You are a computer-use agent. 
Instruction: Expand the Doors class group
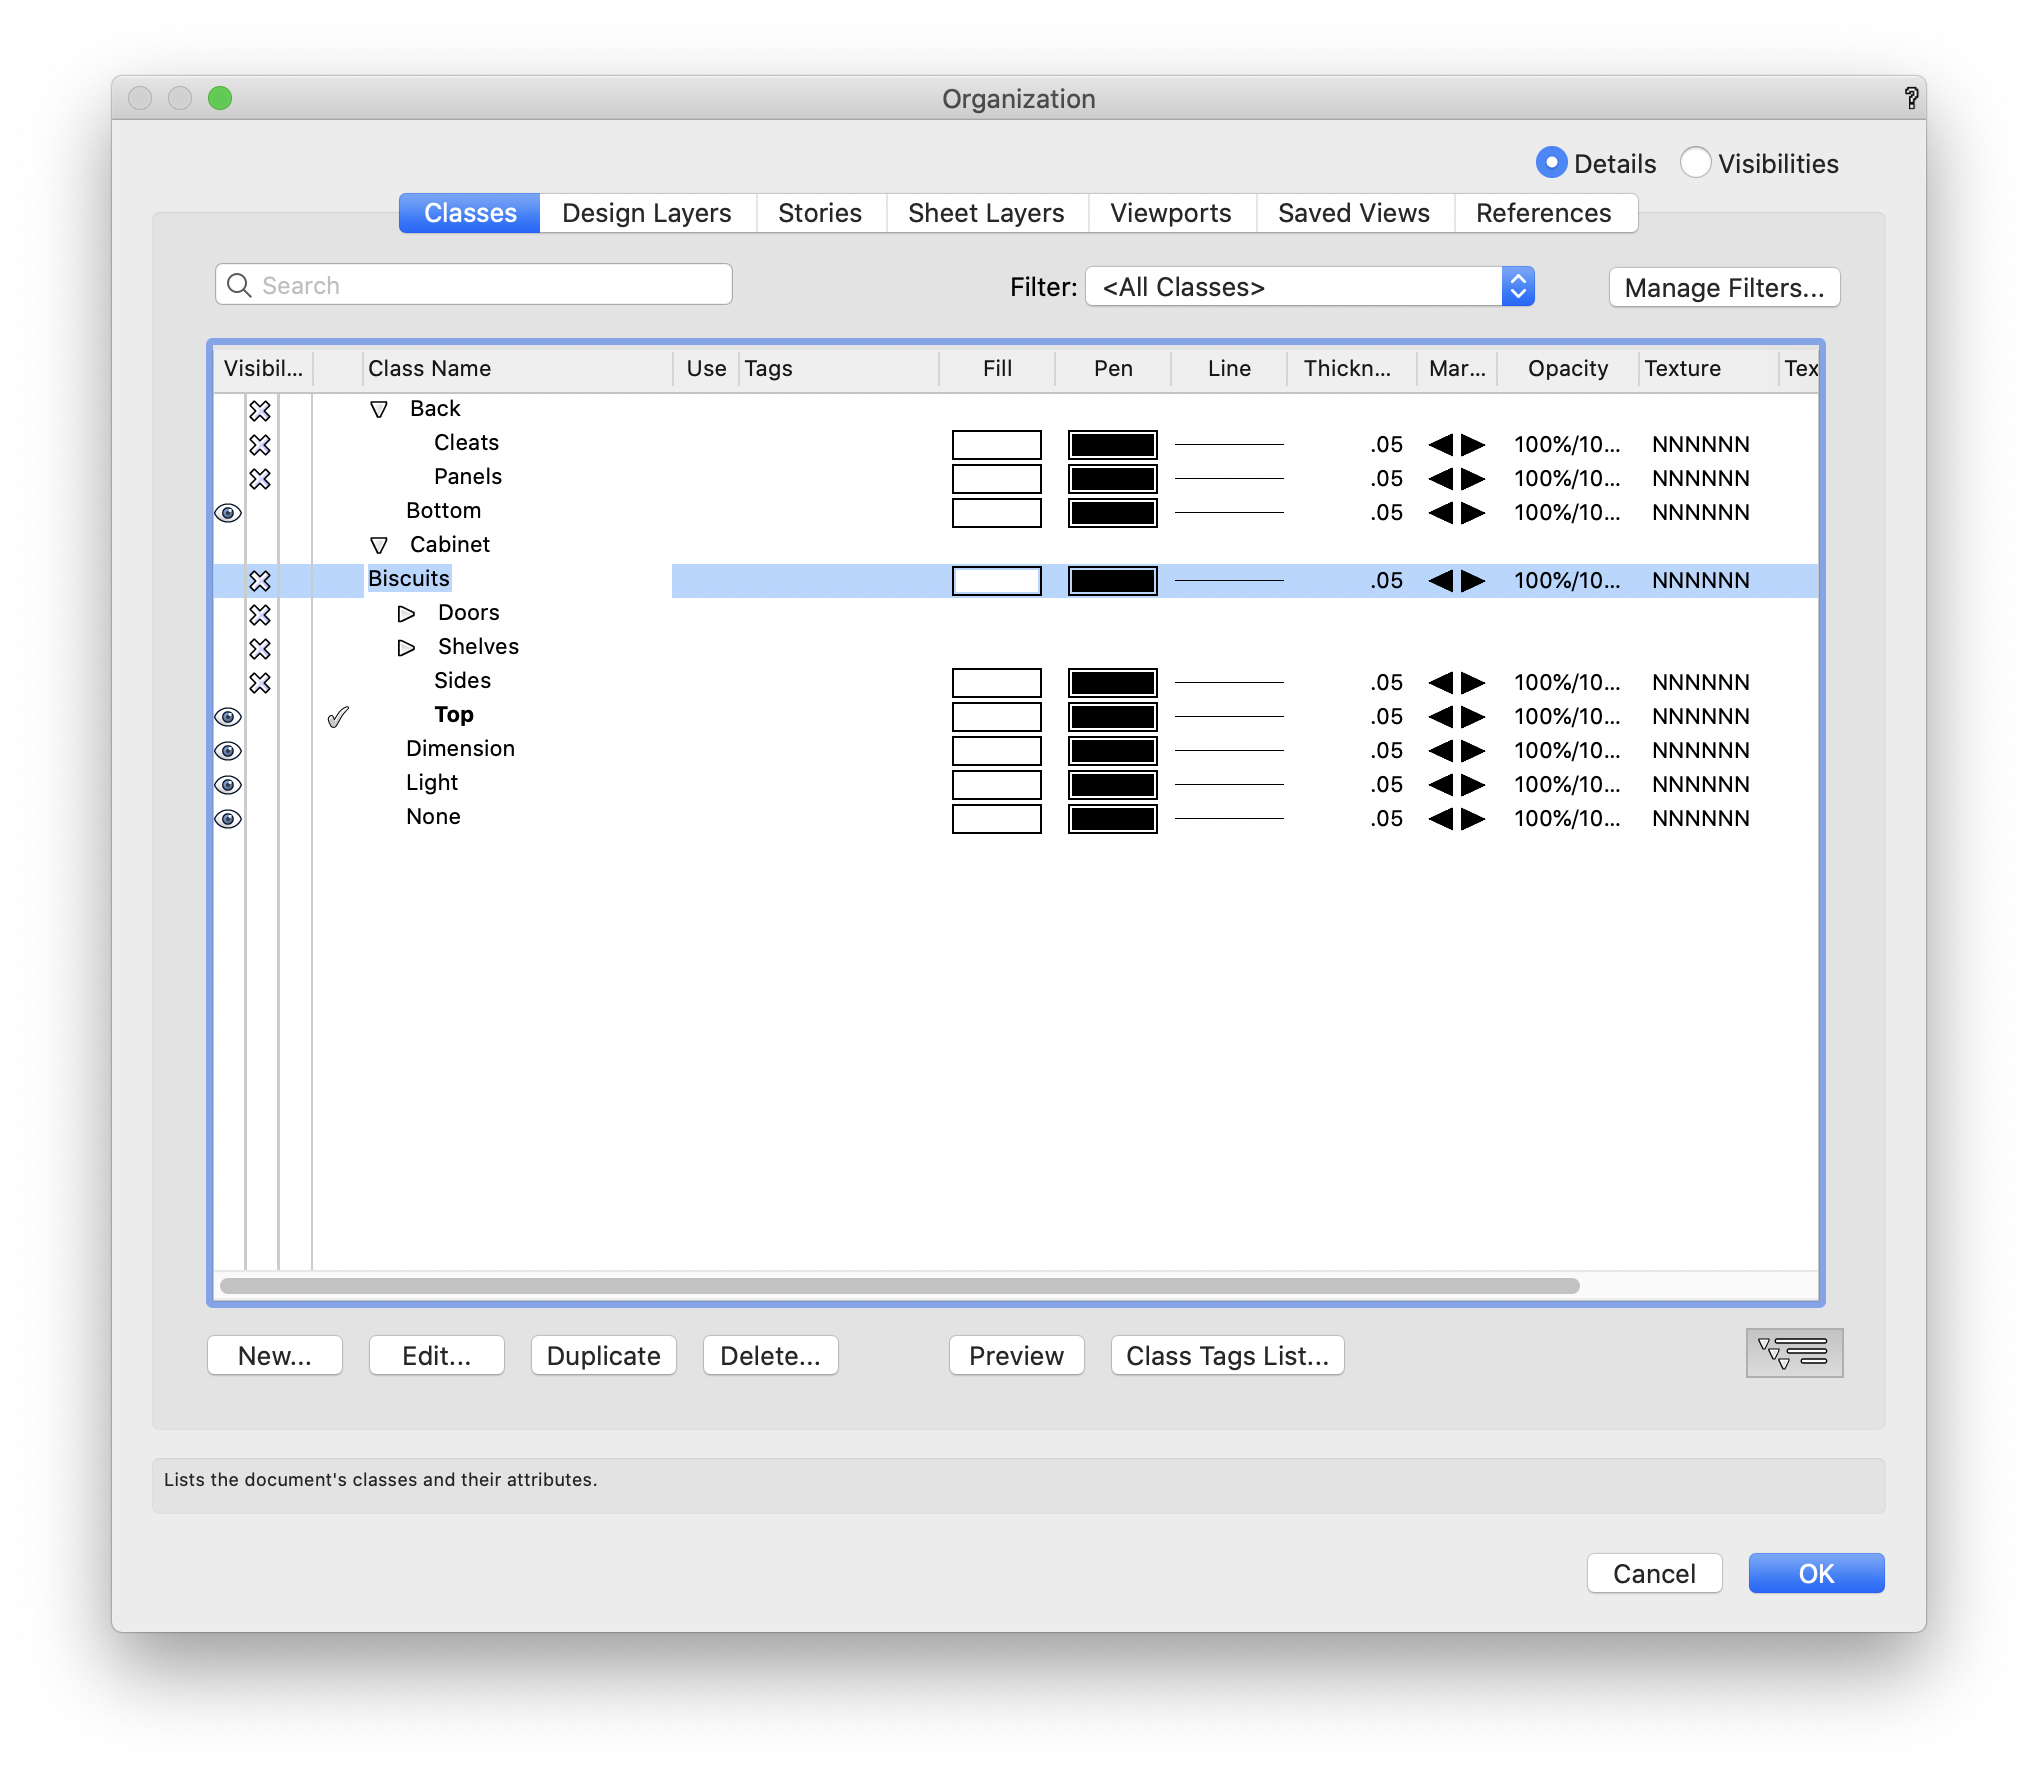[x=406, y=613]
